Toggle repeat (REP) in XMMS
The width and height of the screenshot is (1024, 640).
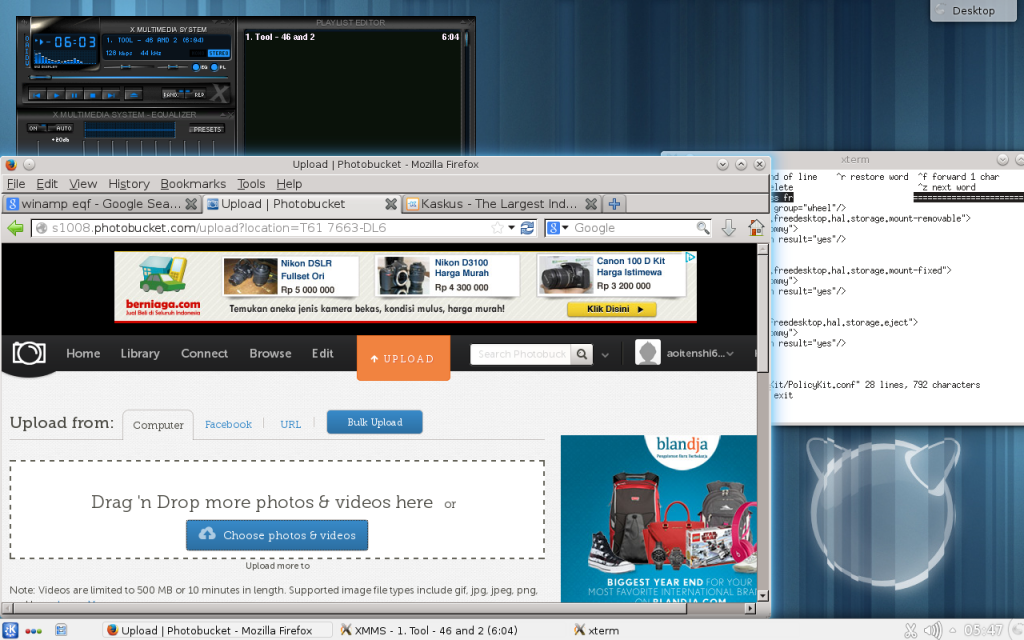coord(195,93)
